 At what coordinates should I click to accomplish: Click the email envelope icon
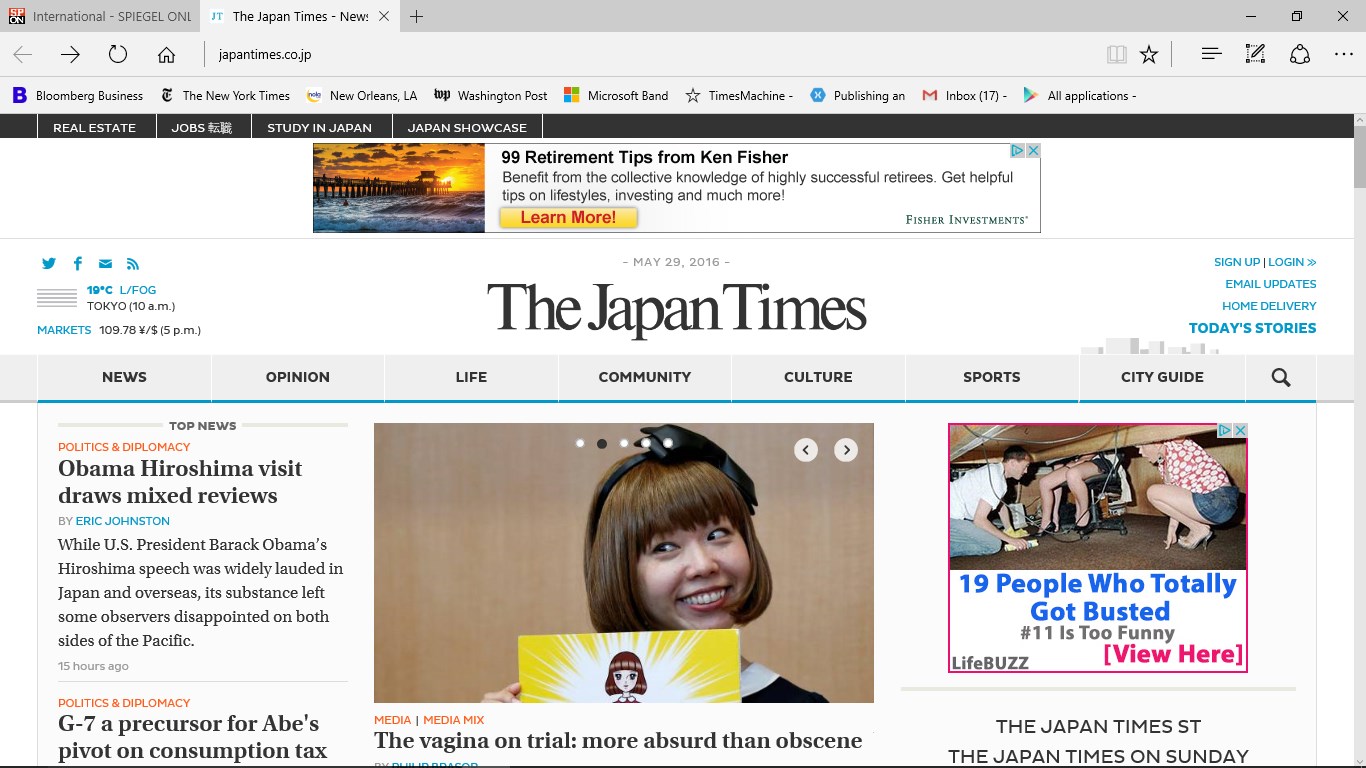pyautogui.click(x=105, y=263)
